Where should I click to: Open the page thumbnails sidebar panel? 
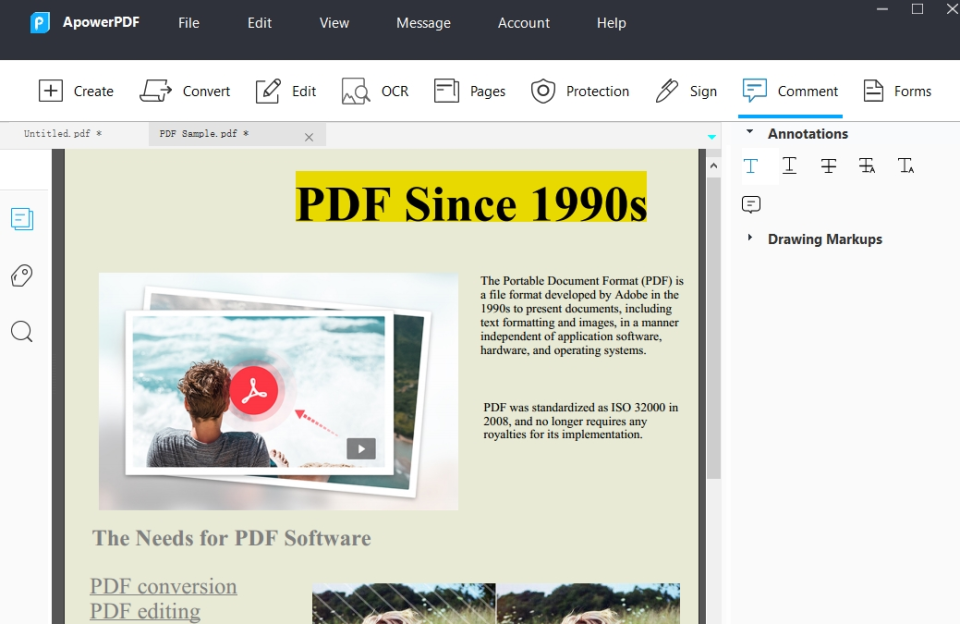pos(22,218)
